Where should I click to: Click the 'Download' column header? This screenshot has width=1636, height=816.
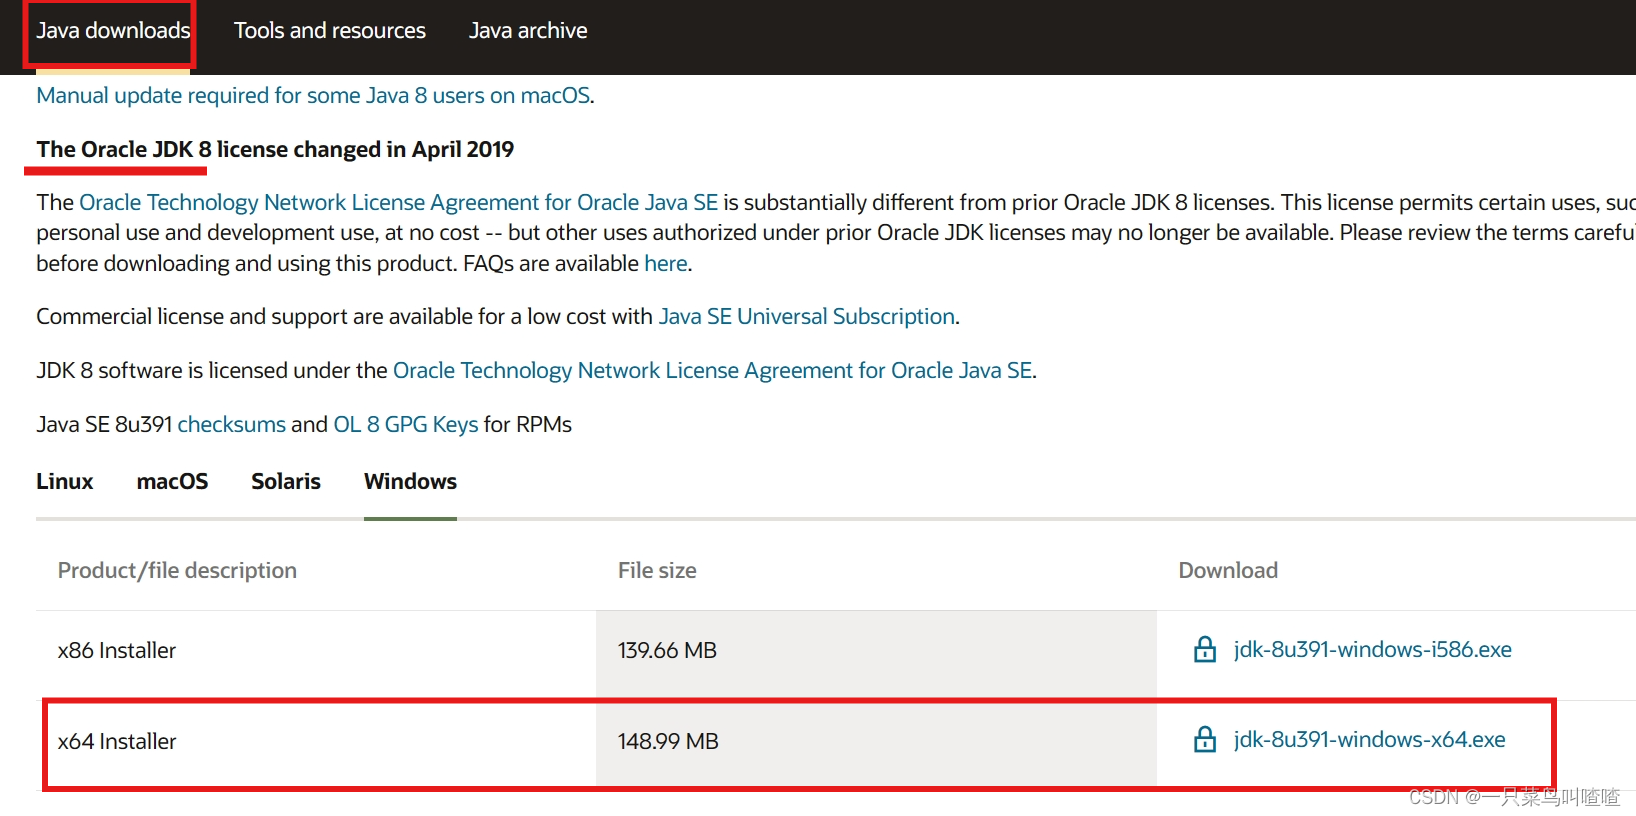(x=1228, y=570)
